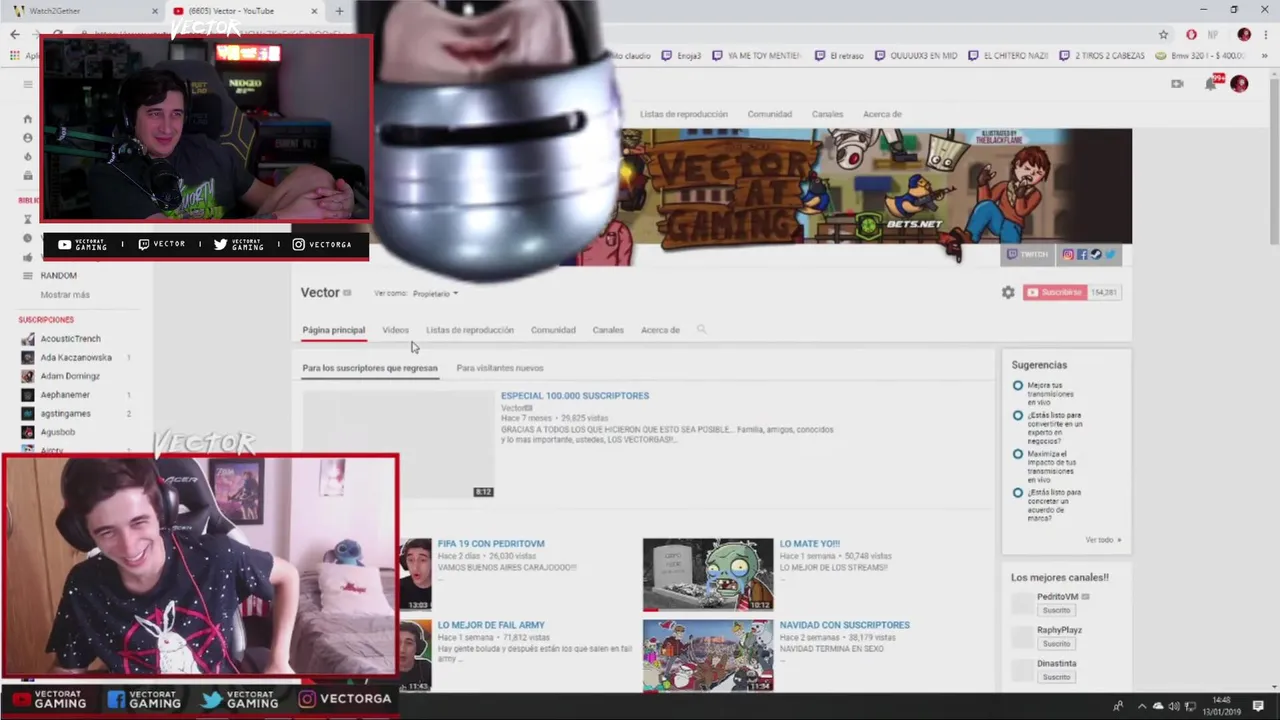The height and width of the screenshot is (720, 1280).
Task: Select '¿Estás listo para convertirte' suggestion circle
Action: (x=1018, y=415)
